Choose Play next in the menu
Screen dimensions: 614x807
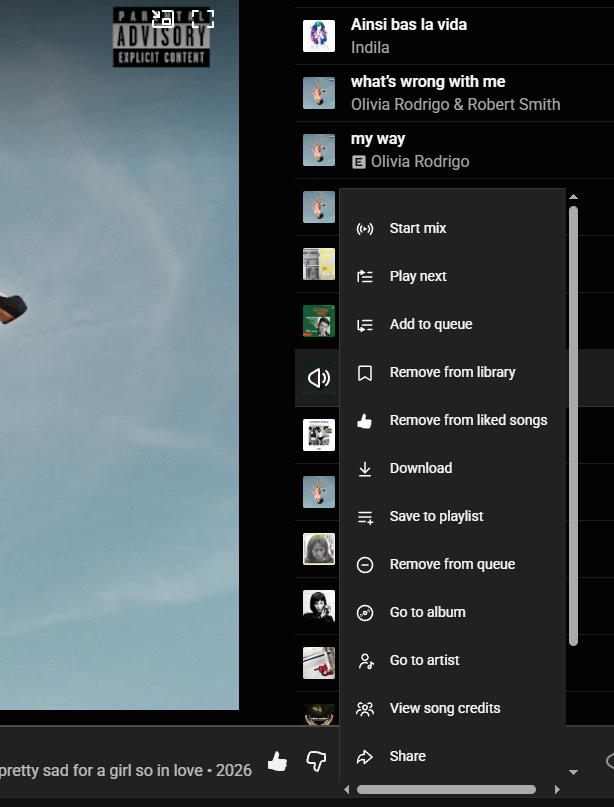tap(452, 276)
